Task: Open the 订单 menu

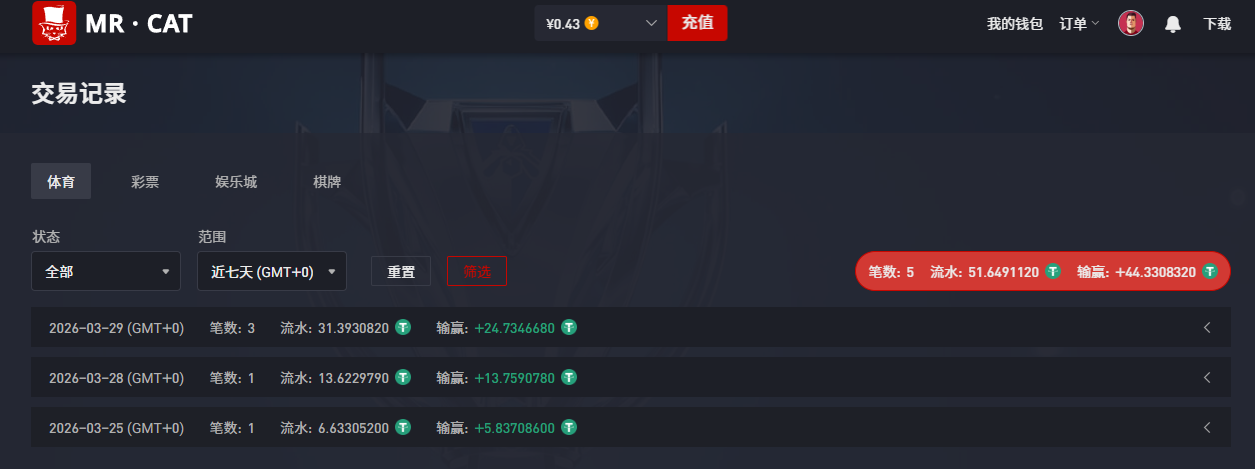Action: 1079,24
